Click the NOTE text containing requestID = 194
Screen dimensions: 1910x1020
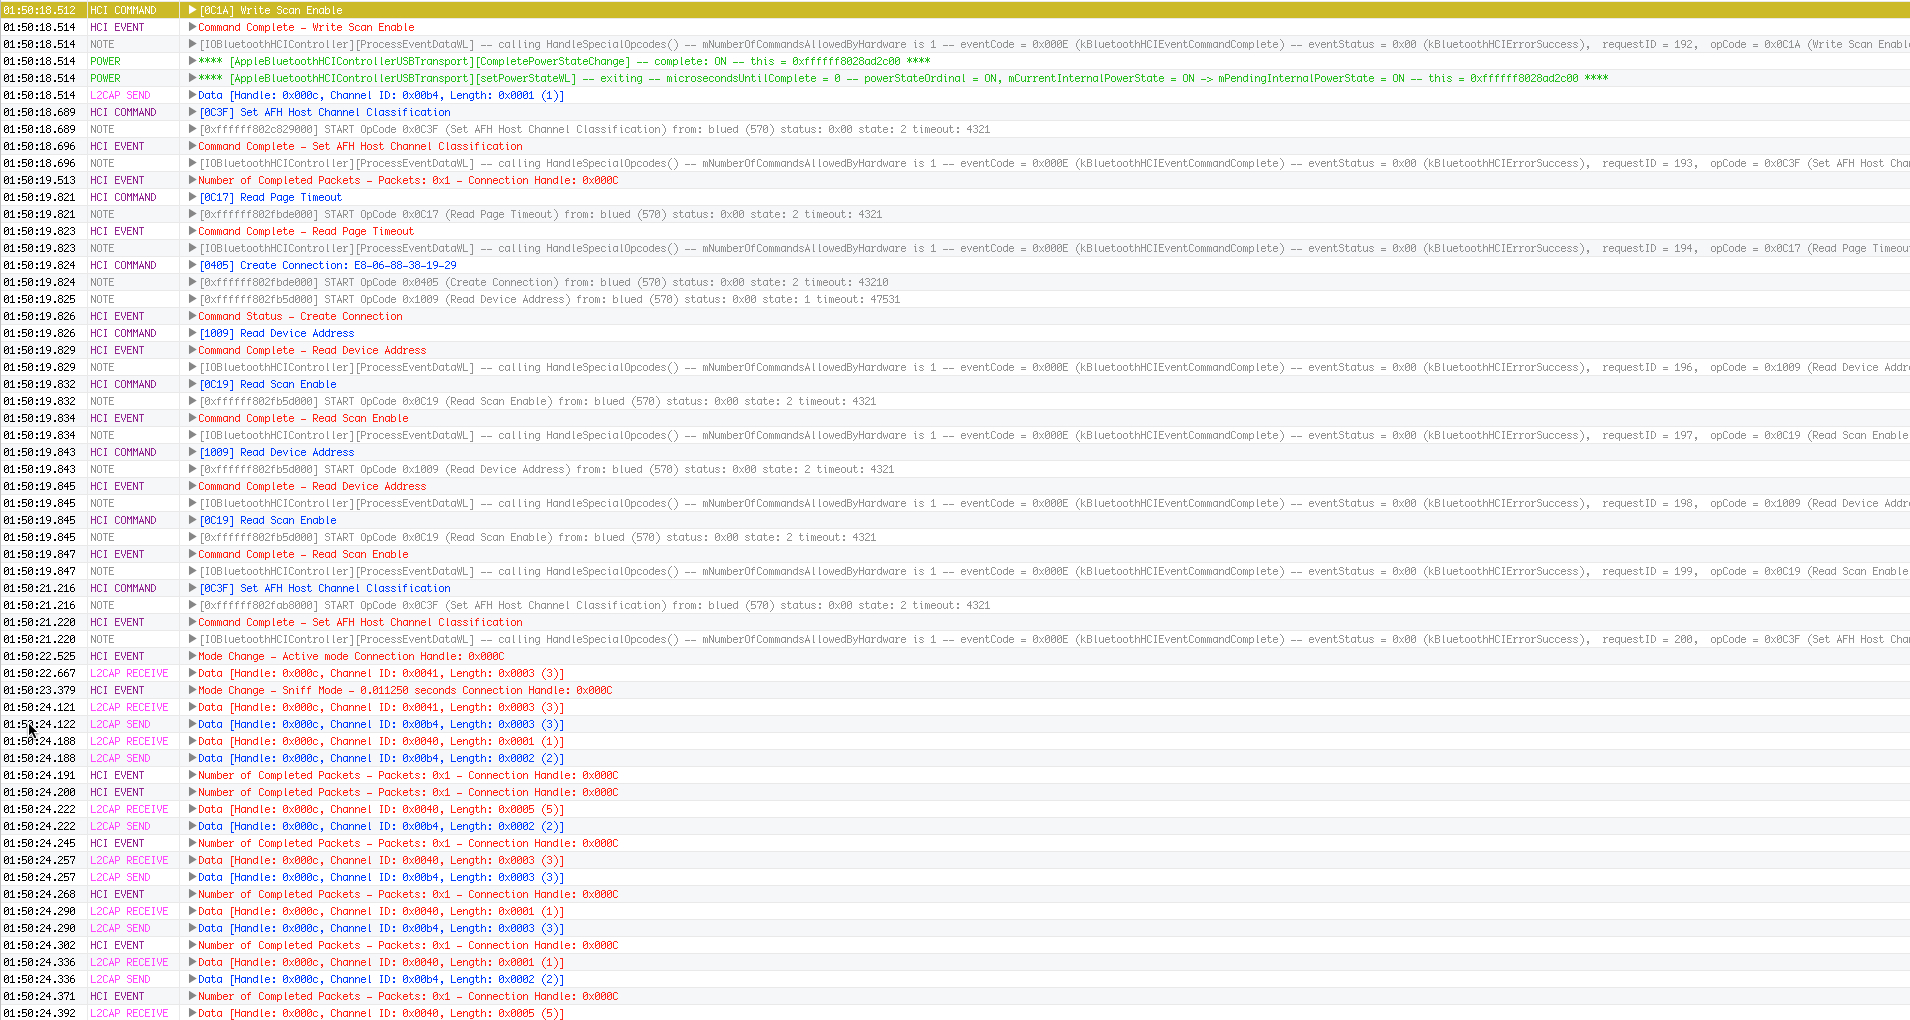[x=1054, y=248]
